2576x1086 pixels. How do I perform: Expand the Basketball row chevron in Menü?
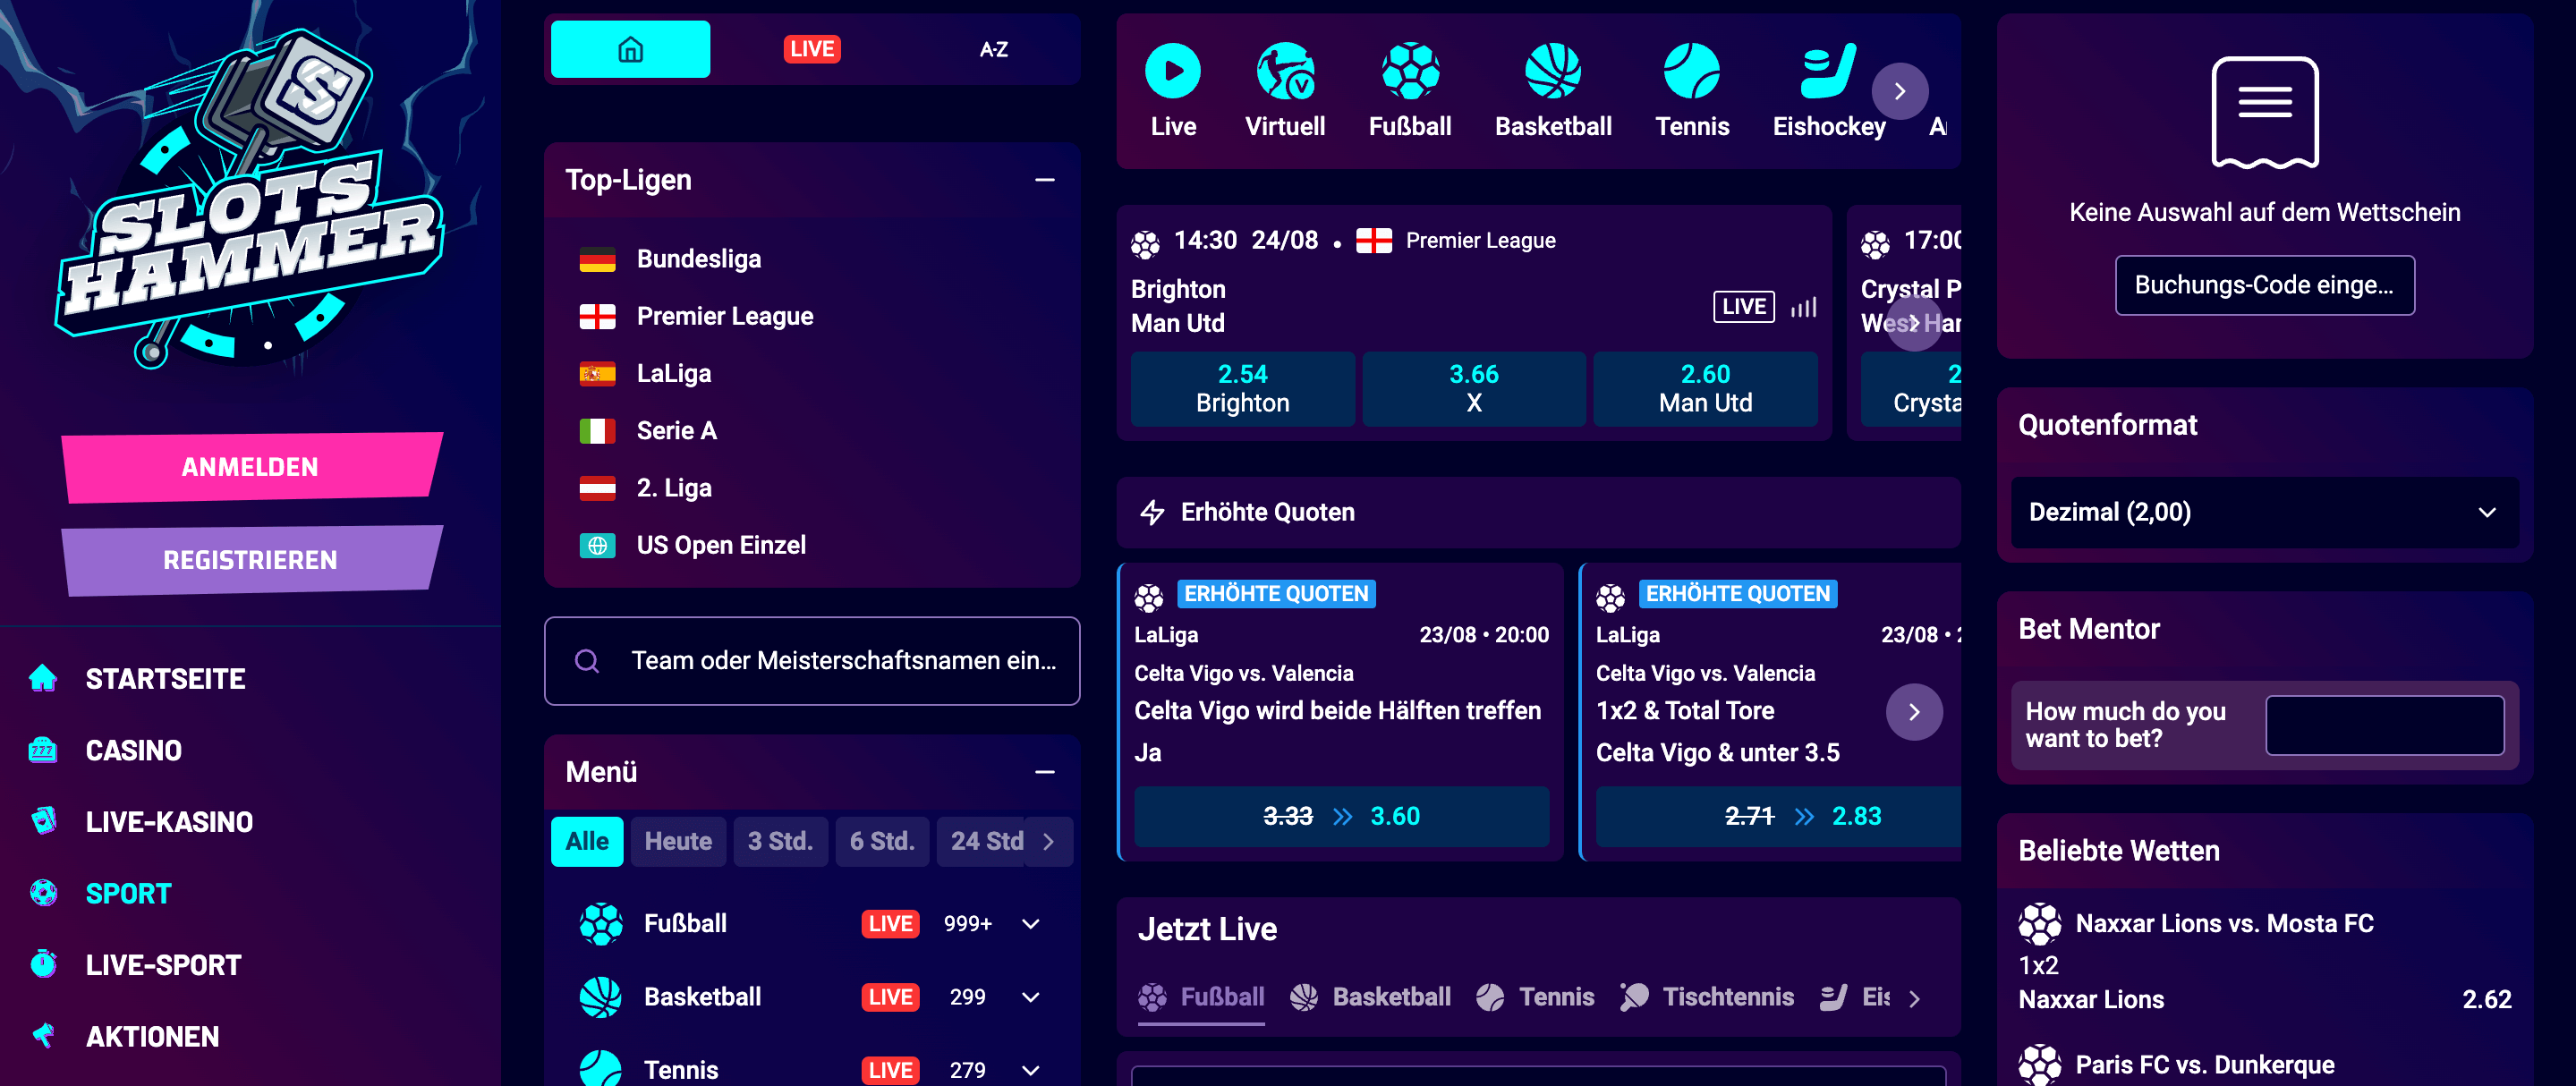click(x=1031, y=997)
